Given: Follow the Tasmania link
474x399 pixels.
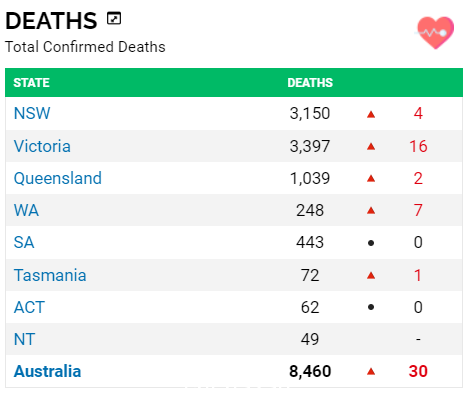Looking at the screenshot, I should pos(50,275).
